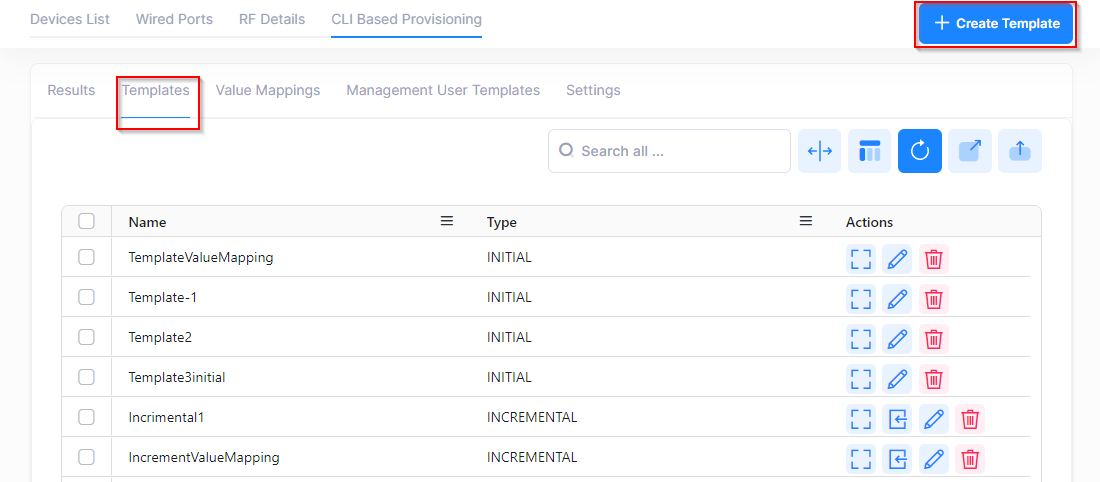Open the Type column menu
The width and height of the screenshot is (1100, 482).
806,221
